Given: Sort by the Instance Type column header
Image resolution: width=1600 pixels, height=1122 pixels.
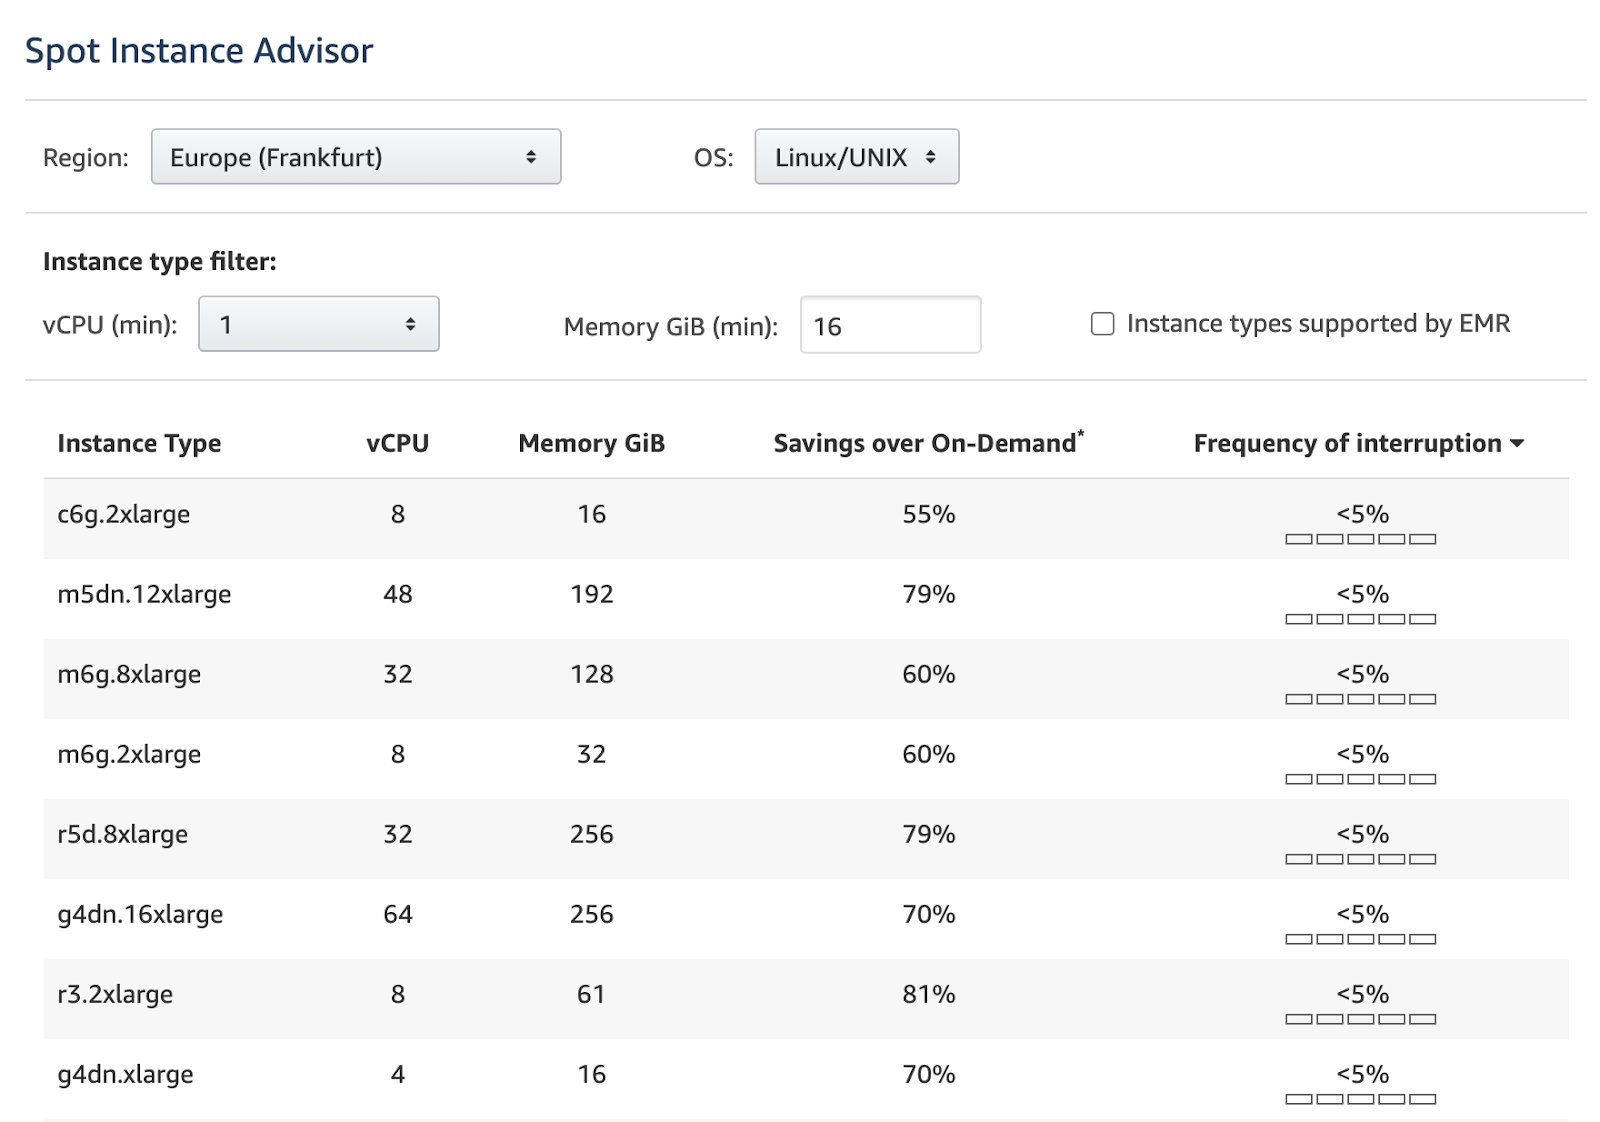Looking at the screenshot, I should tap(139, 444).
